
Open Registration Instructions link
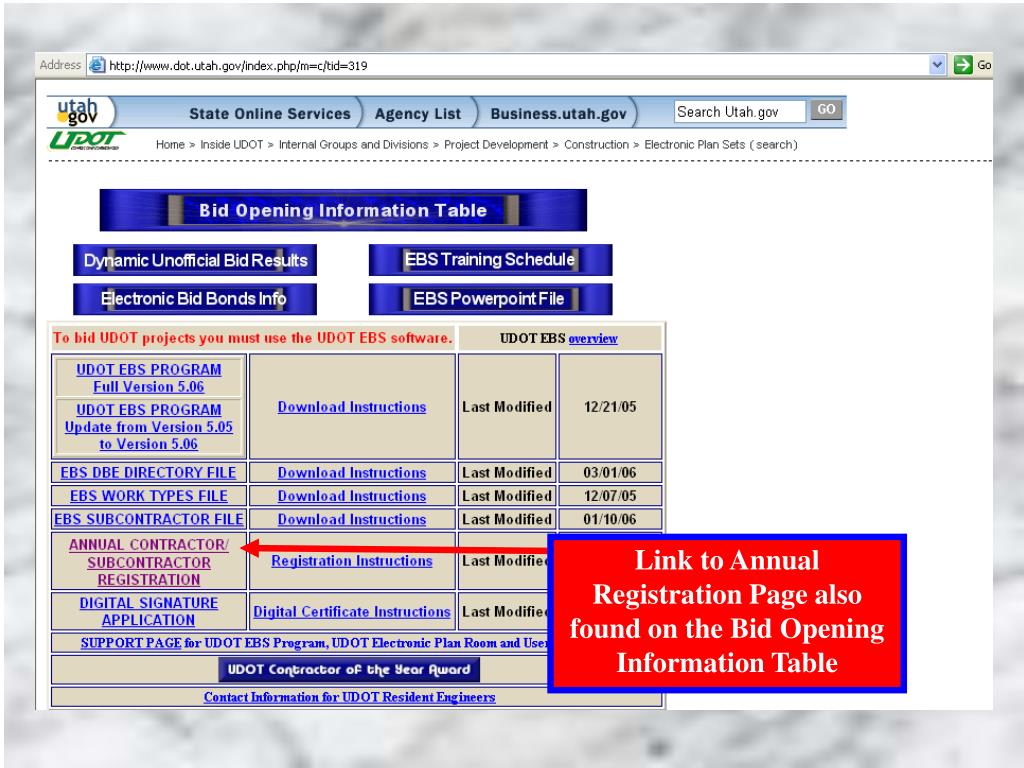[x=352, y=561]
